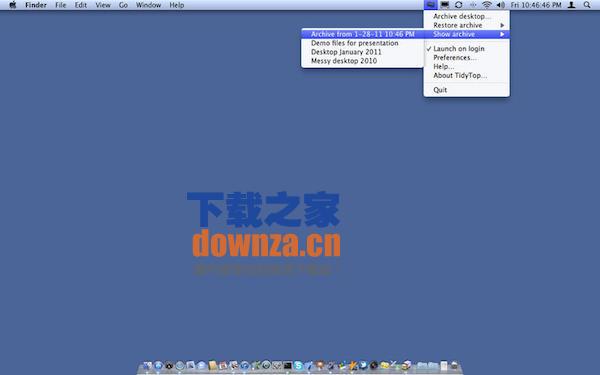Open TidyTop Help...
This screenshot has width=600, height=375.
(466, 66)
